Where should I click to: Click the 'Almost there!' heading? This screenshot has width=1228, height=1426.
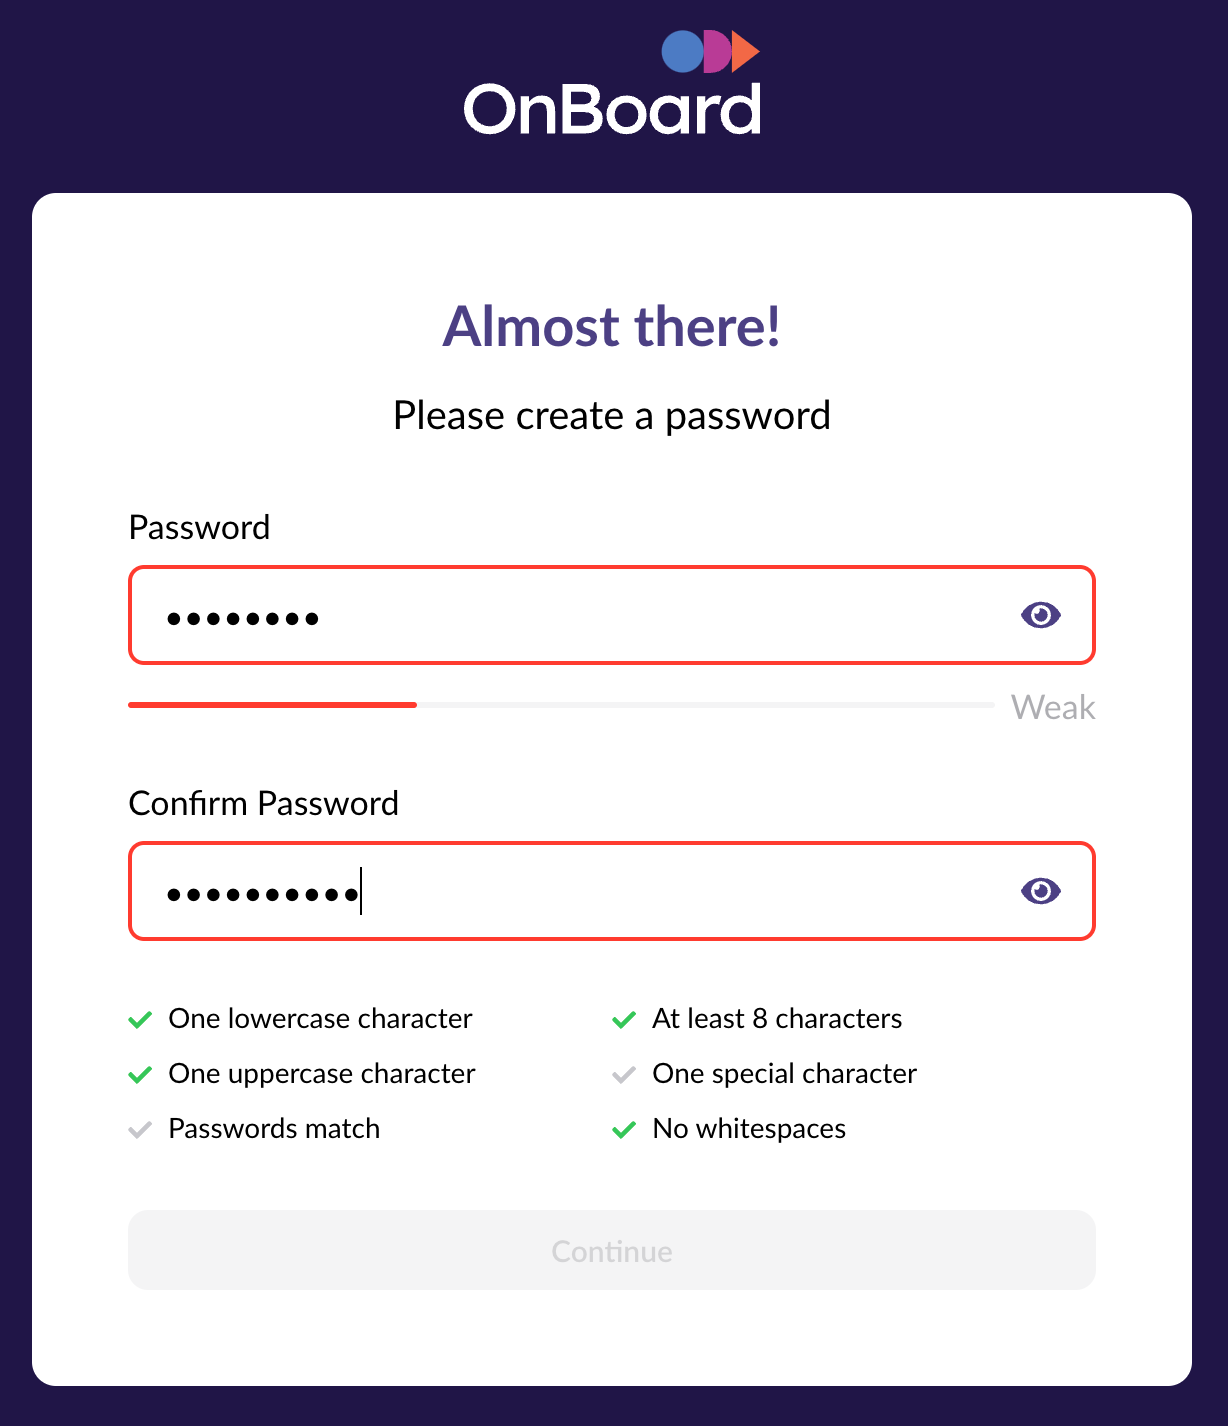[612, 327]
